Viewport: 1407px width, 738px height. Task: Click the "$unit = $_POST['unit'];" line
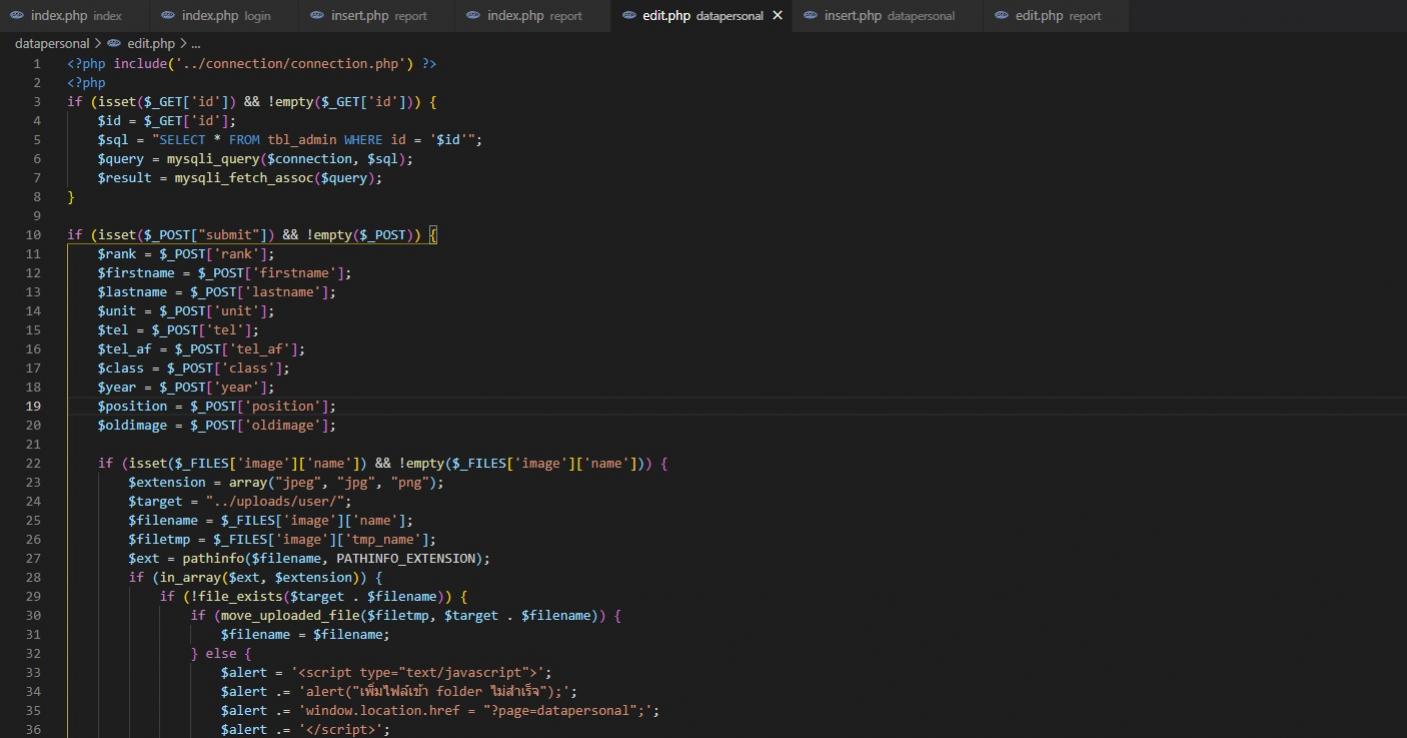point(186,311)
